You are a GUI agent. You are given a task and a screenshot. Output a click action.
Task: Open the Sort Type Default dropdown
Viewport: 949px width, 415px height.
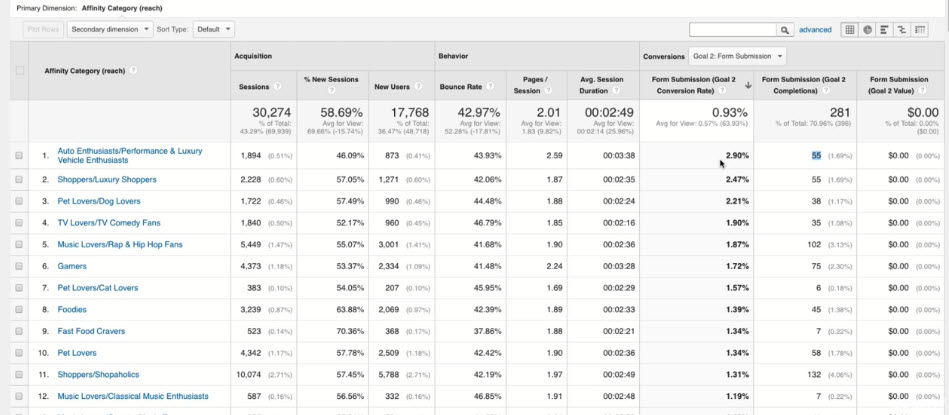click(x=213, y=30)
